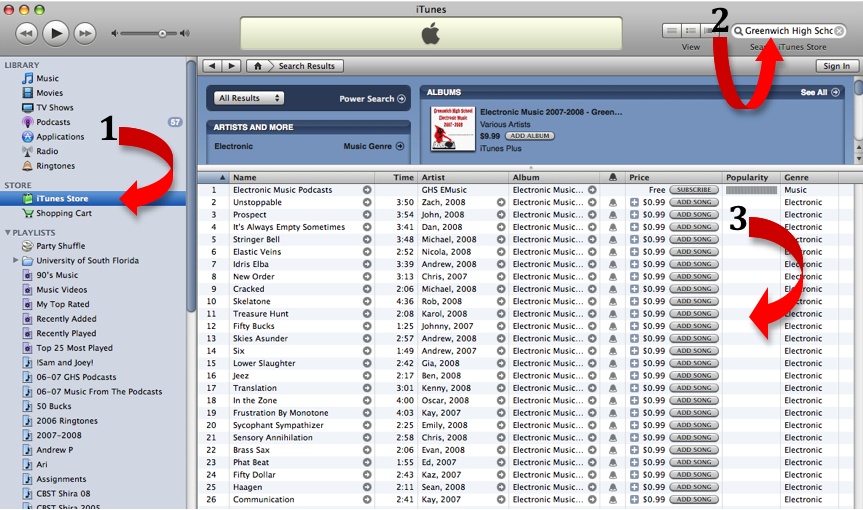Add the song Skelatone to cart
This screenshot has width=863, height=510.
click(x=693, y=301)
